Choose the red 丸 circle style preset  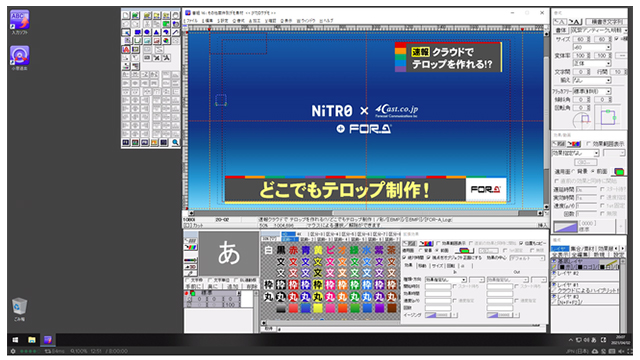pyautogui.click(x=293, y=297)
